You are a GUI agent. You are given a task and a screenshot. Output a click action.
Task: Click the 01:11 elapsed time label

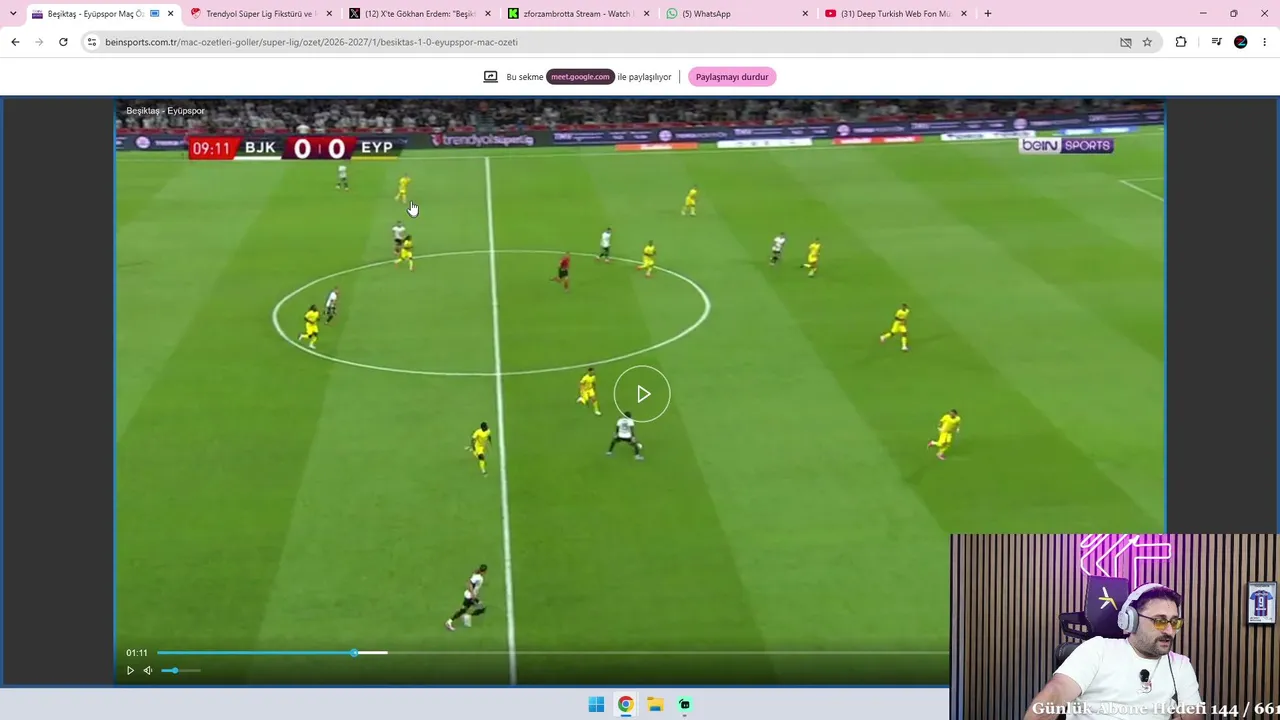(x=137, y=653)
